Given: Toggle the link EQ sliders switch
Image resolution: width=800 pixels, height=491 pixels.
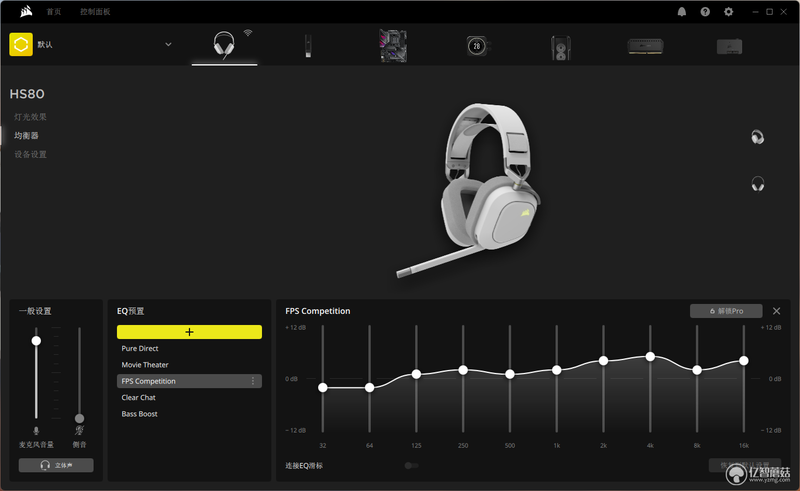Looking at the screenshot, I should coord(411,465).
